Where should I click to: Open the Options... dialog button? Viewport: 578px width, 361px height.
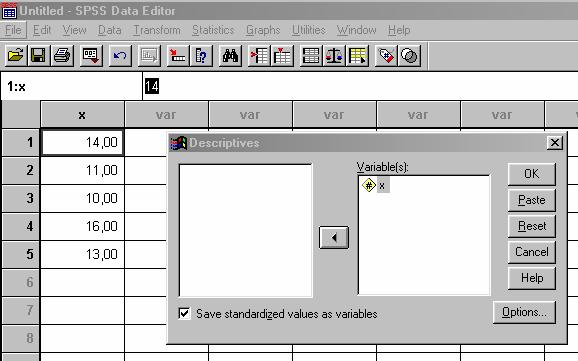point(524,312)
